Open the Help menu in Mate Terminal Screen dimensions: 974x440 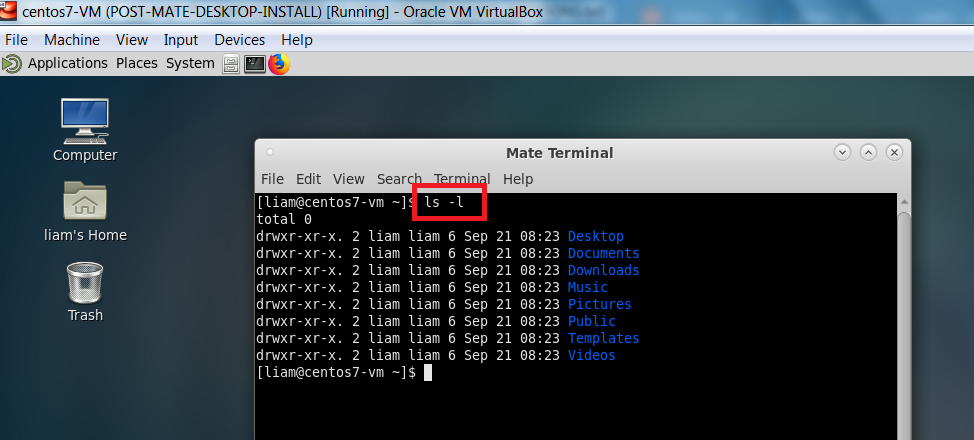[x=518, y=179]
